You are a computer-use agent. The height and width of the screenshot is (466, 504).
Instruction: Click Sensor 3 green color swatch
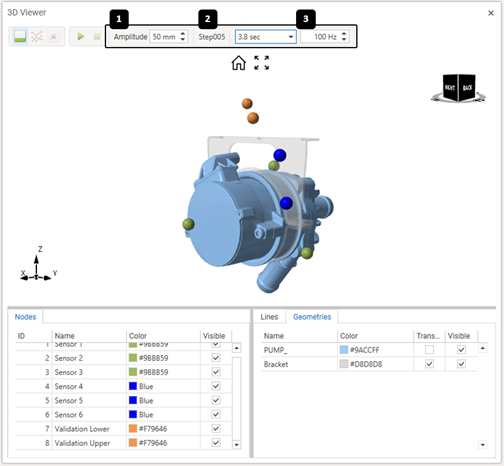tap(133, 372)
